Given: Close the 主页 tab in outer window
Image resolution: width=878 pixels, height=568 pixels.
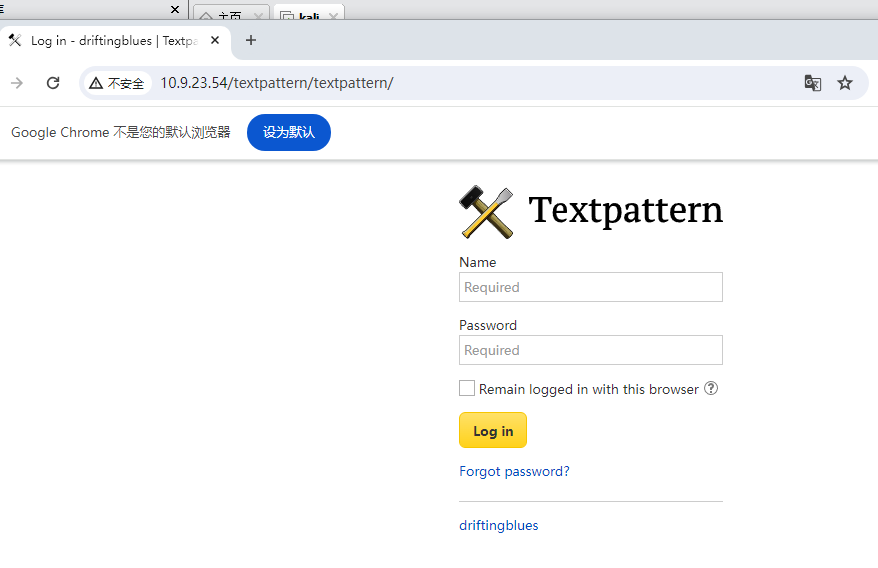Looking at the screenshot, I should 258,16.
